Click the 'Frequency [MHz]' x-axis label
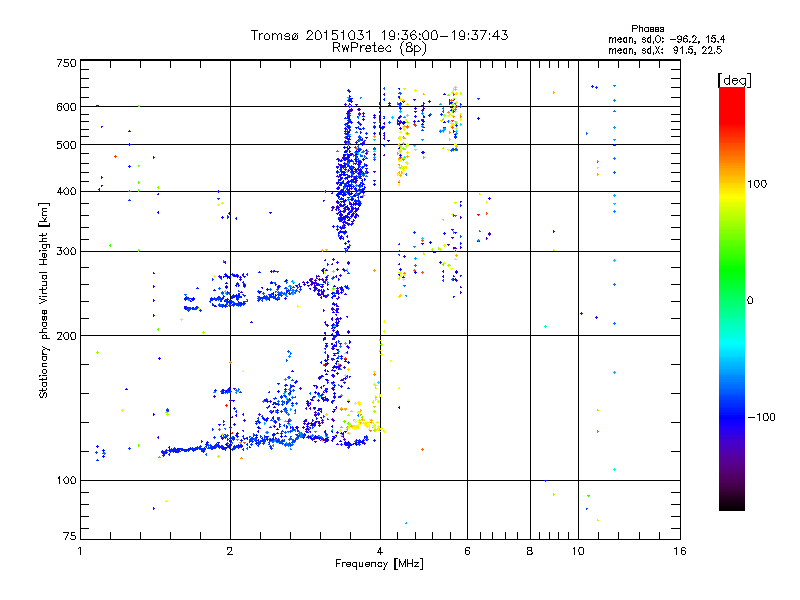 pos(379,564)
